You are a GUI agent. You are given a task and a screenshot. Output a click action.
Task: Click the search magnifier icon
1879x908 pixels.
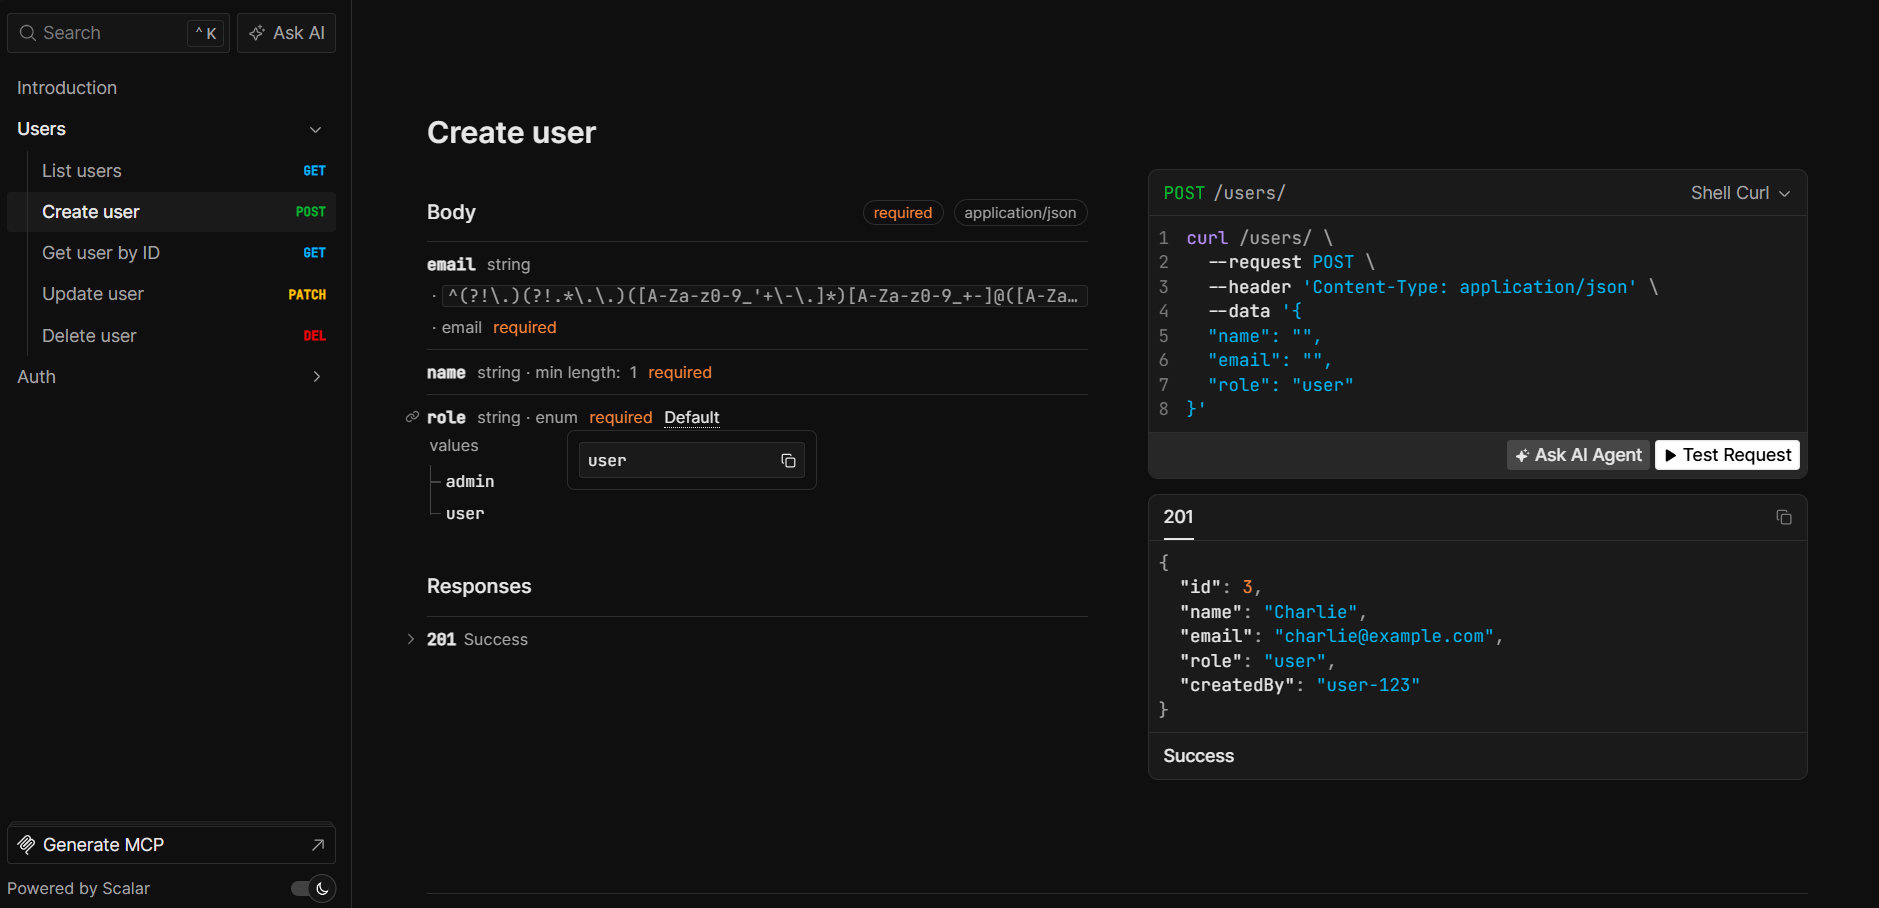pos(28,33)
